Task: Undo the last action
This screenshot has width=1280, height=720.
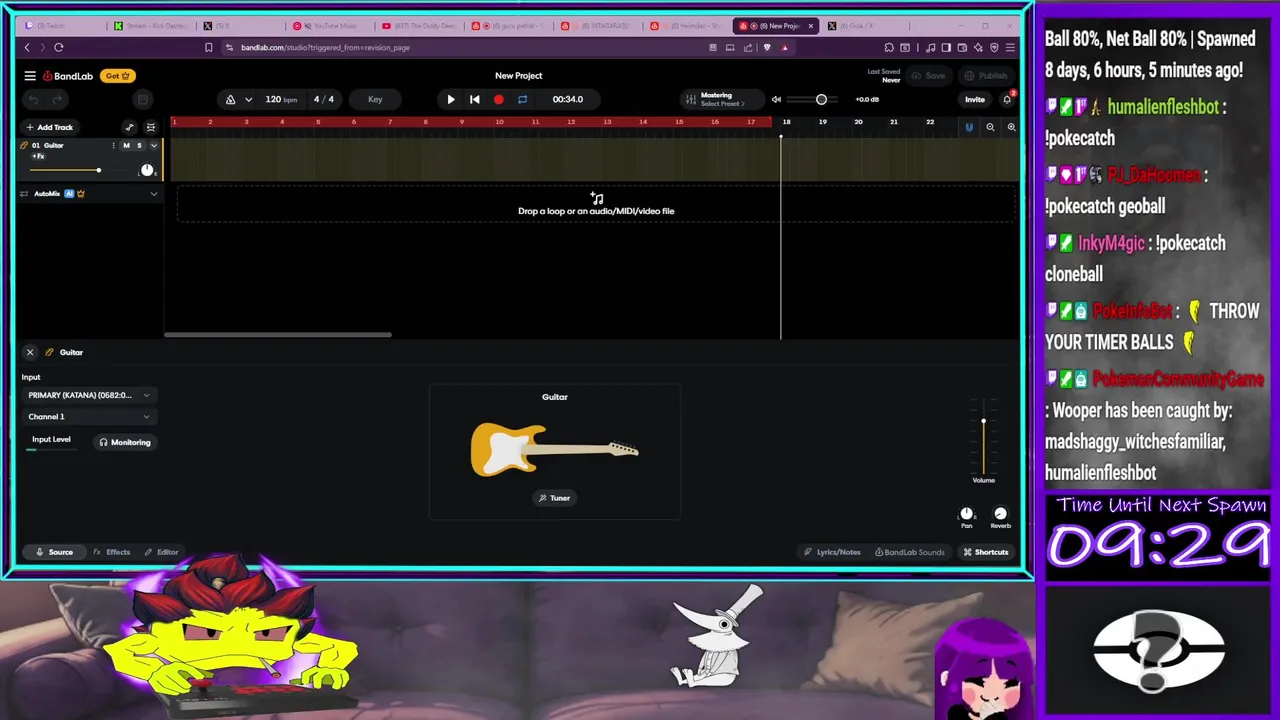Action: [33, 99]
